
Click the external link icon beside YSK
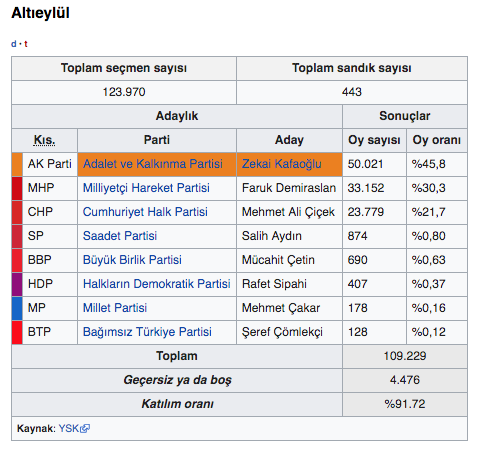coord(85,429)
